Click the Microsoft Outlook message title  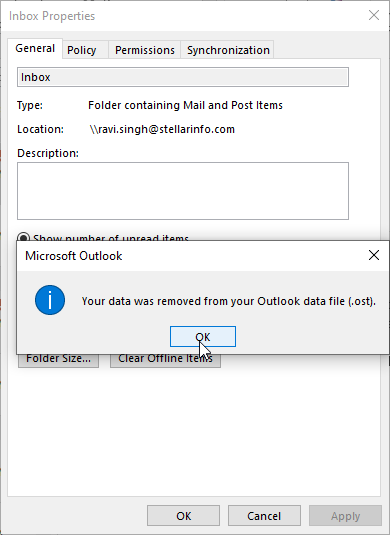click(74, 256)
